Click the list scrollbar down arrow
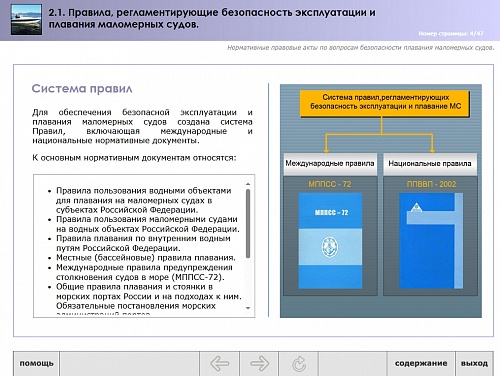This screenshot has width=500, height=376. pyautogui.click(x=248, y=308)
